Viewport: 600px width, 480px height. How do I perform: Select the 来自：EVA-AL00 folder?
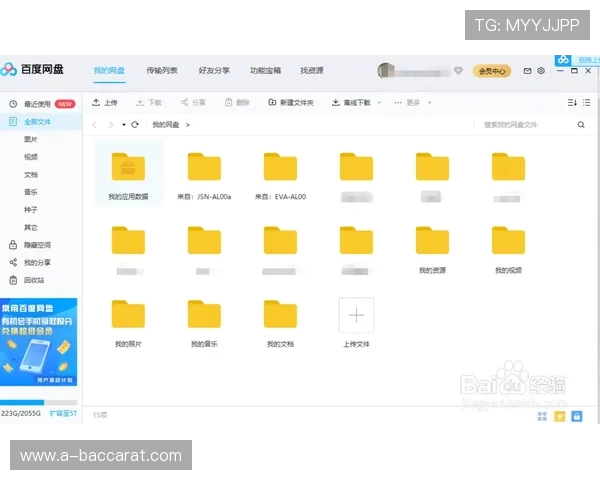point(280,176)
